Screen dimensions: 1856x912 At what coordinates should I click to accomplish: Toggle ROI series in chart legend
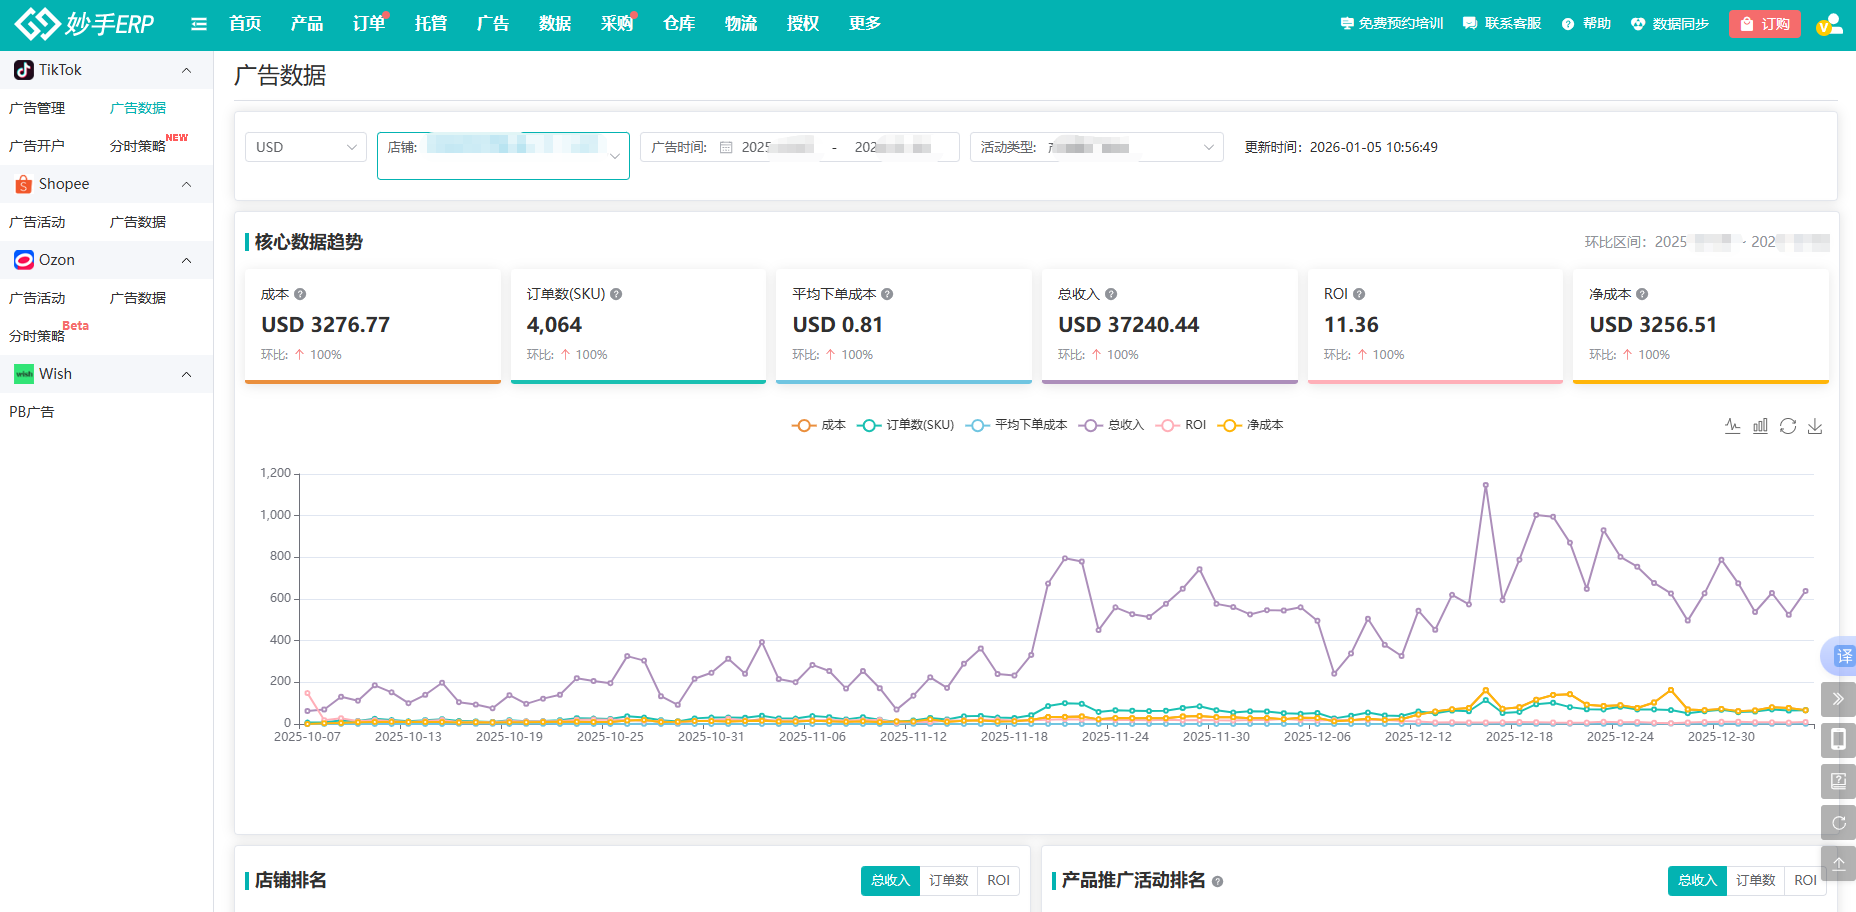tap(1182, 425)
